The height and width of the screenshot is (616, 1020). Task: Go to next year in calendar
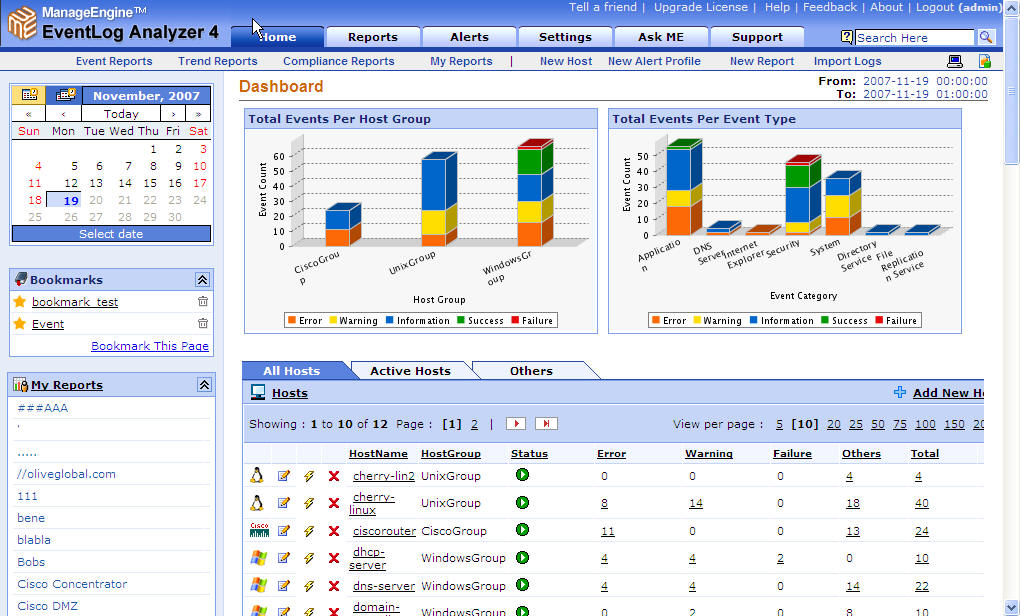coord(198,114)
